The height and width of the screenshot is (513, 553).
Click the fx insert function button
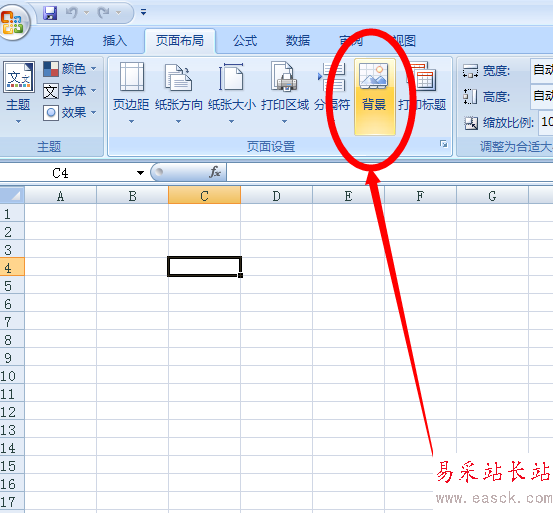click(215, 172)
